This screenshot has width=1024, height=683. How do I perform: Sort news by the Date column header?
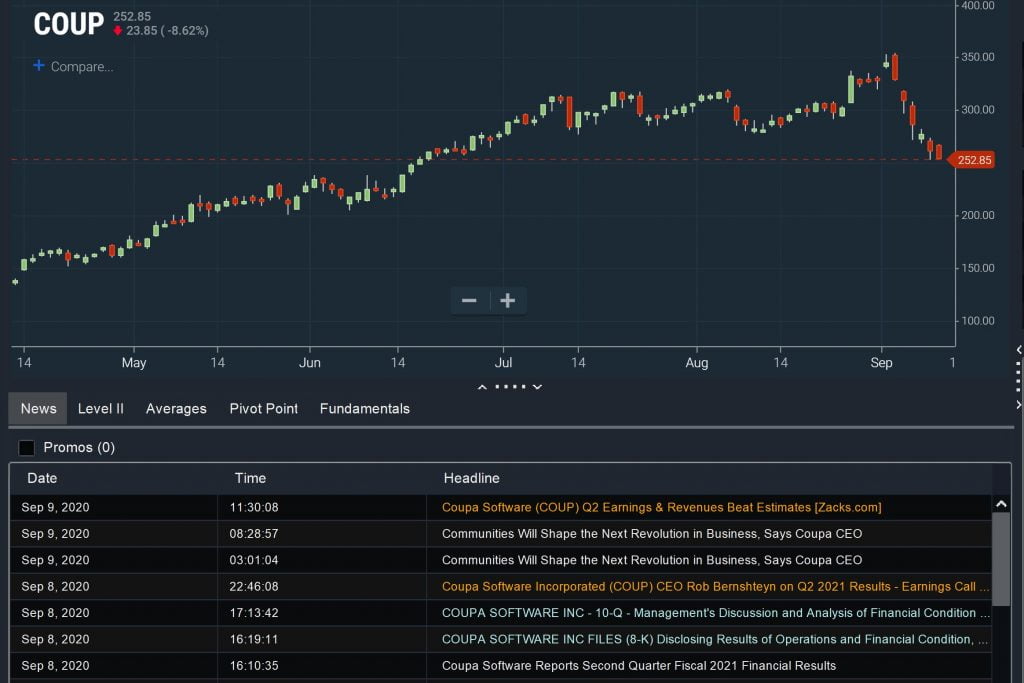(x=42, y=478)
